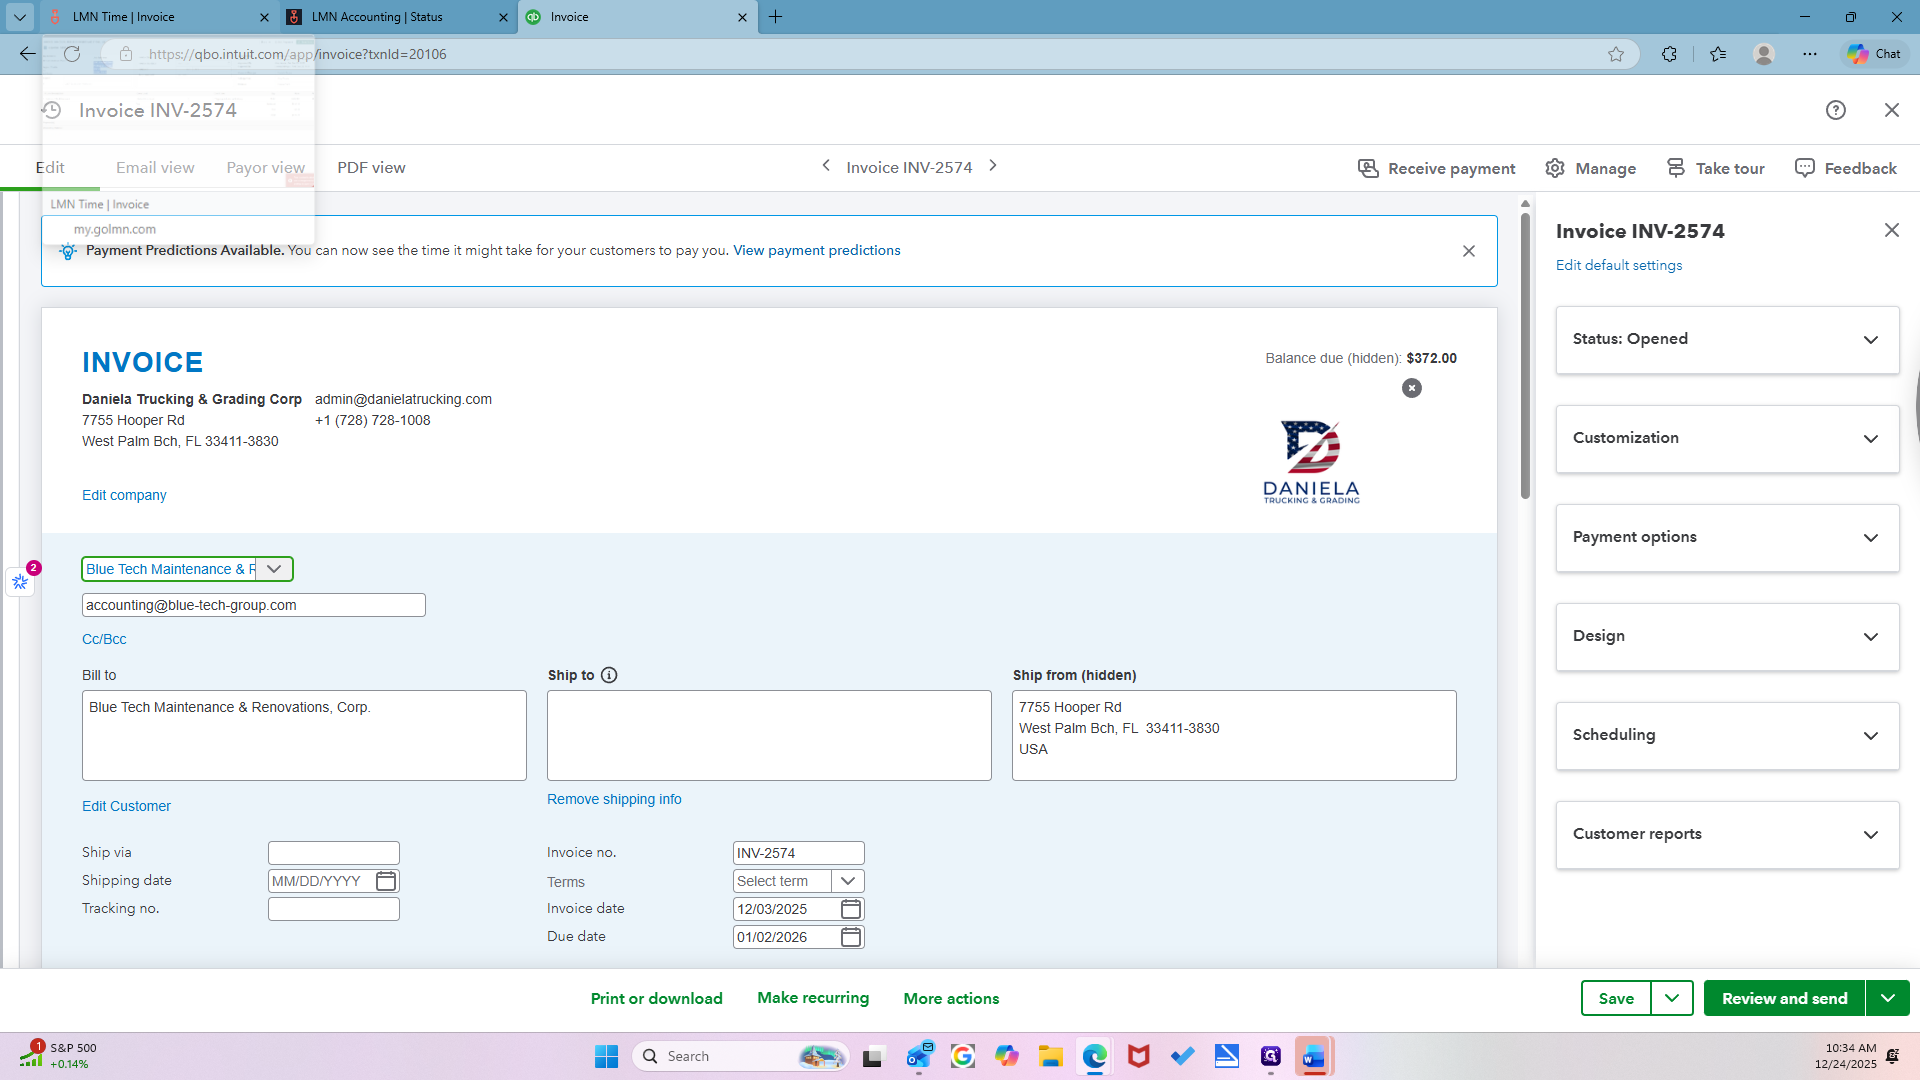
Task: Click the customer email input field
Action: coord(254,605)
